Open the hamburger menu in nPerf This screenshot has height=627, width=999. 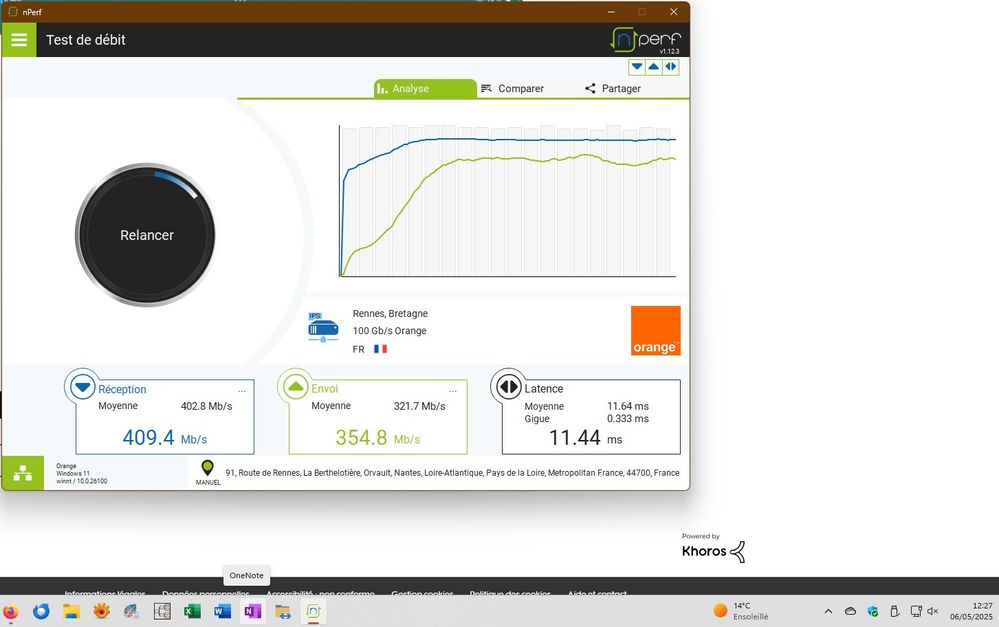19,40
